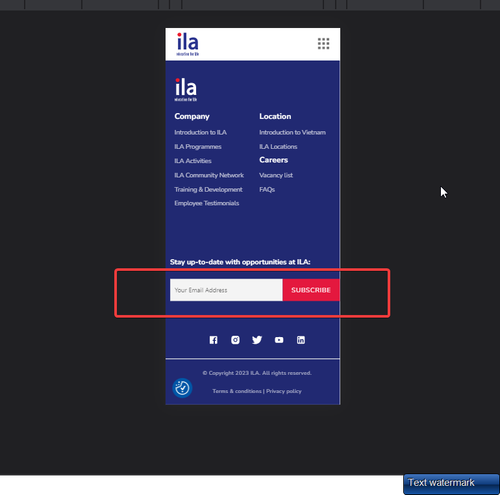Open ILA Community Network link

[209, 175]
